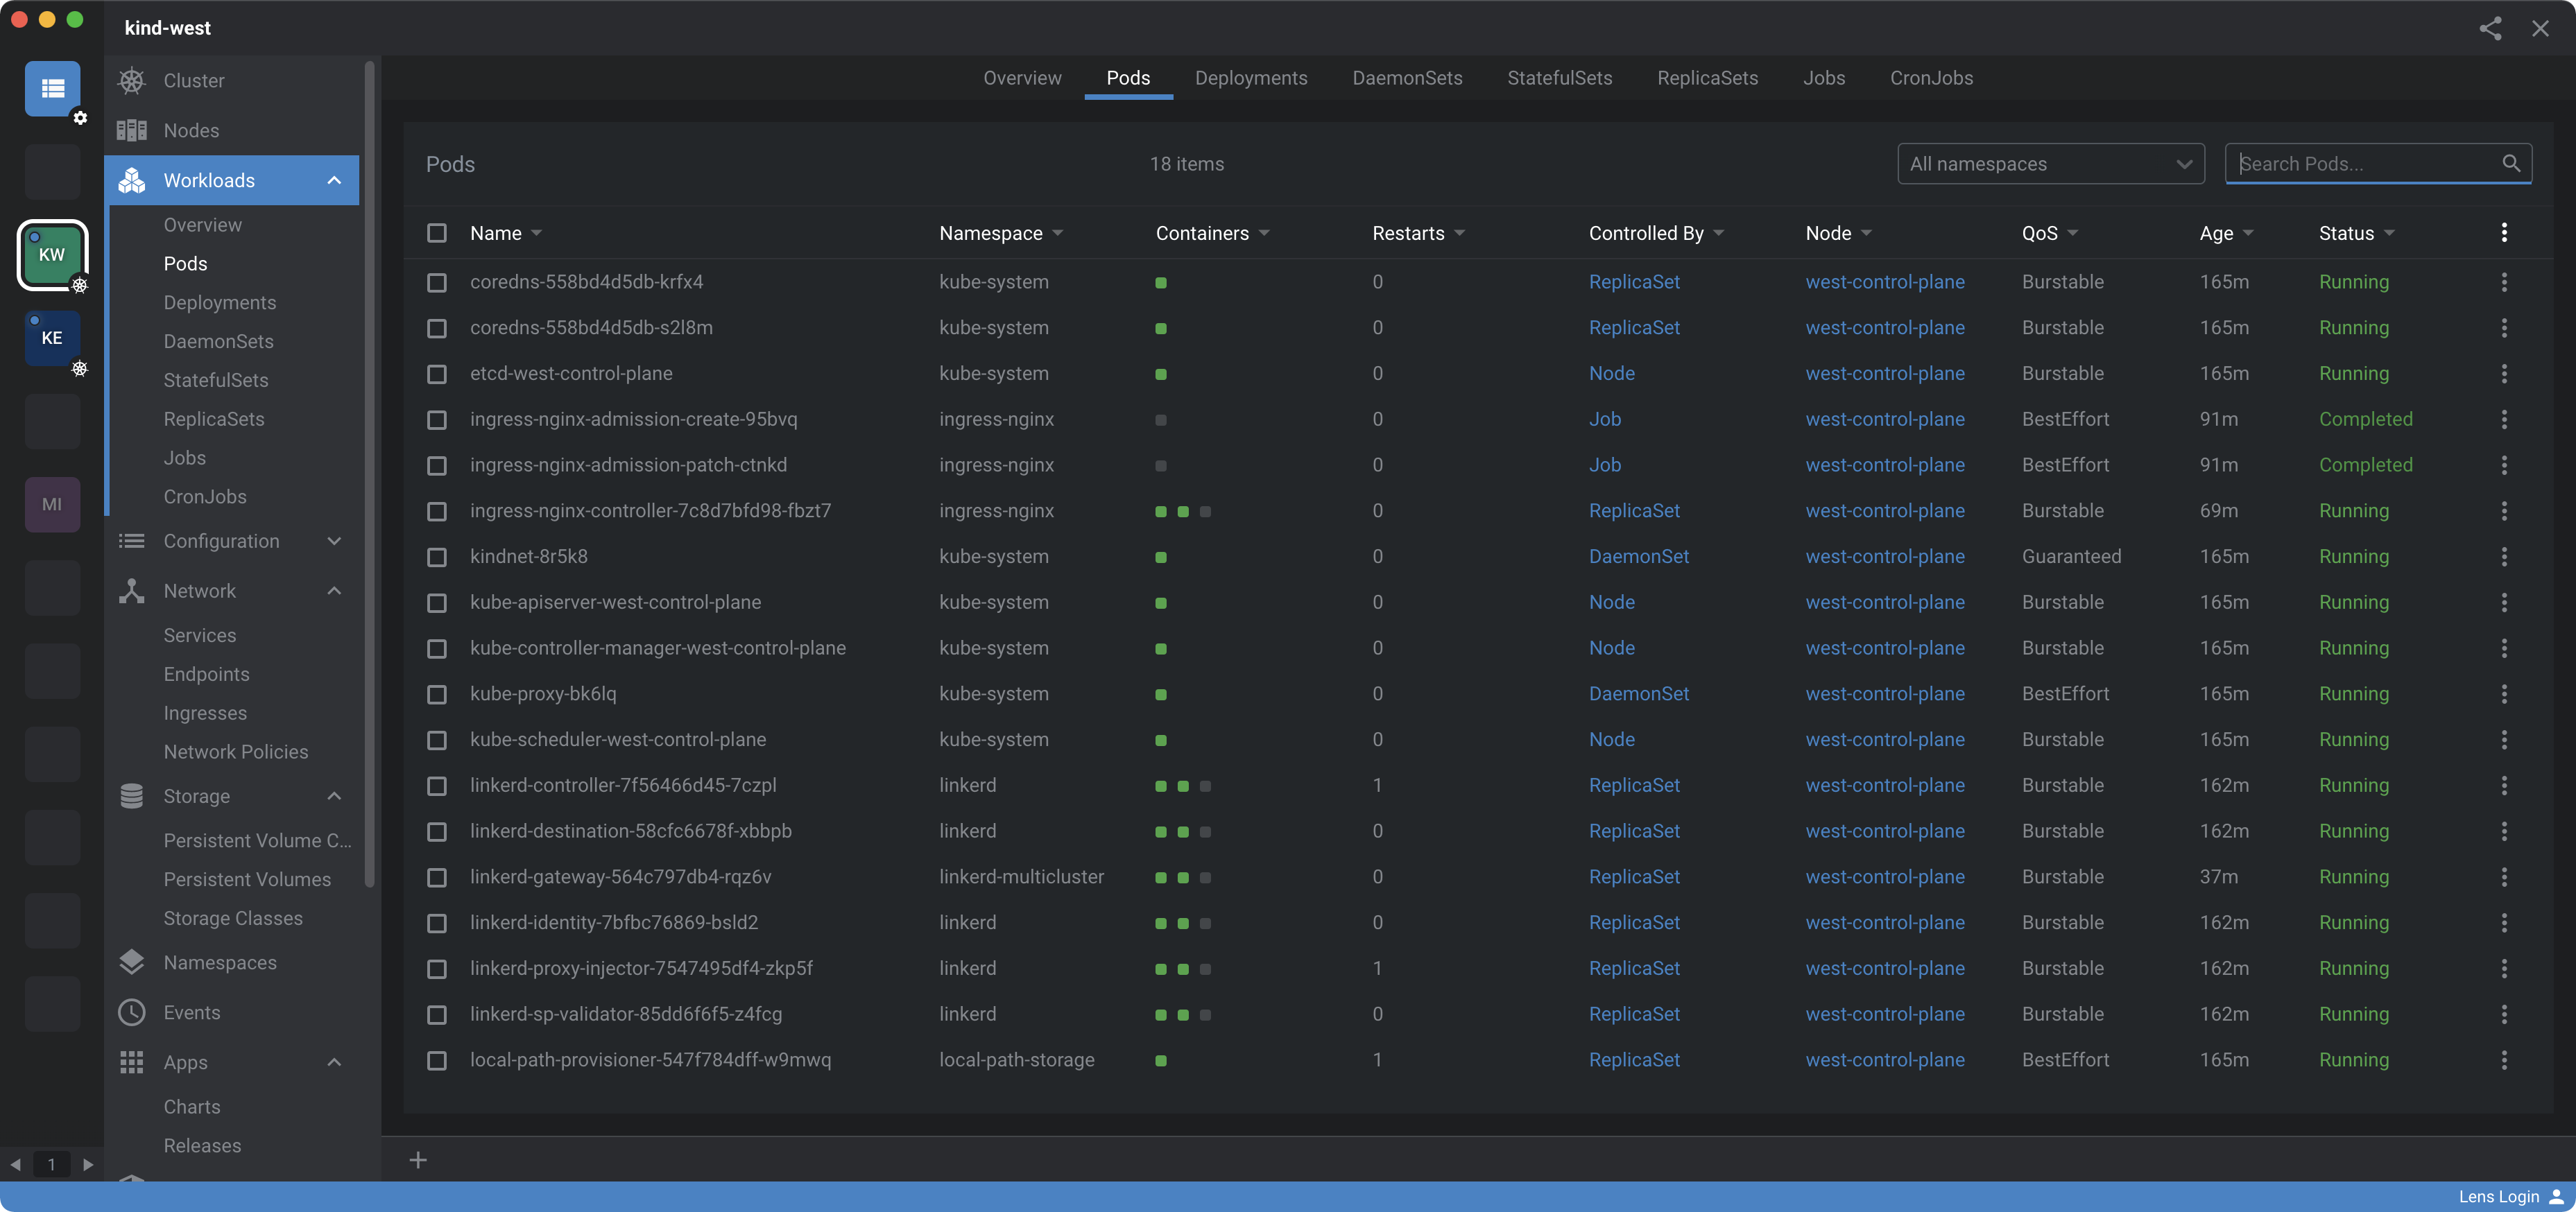Sort pods by Name column arrow
This screenshot has width=2576, height=1212.
537,233
